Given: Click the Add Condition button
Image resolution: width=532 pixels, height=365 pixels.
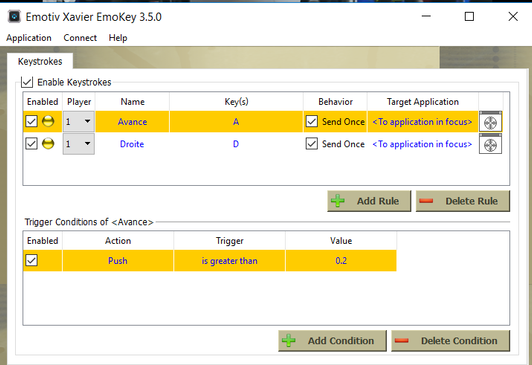Looking at the screenshot, I should tap(332, 341).
